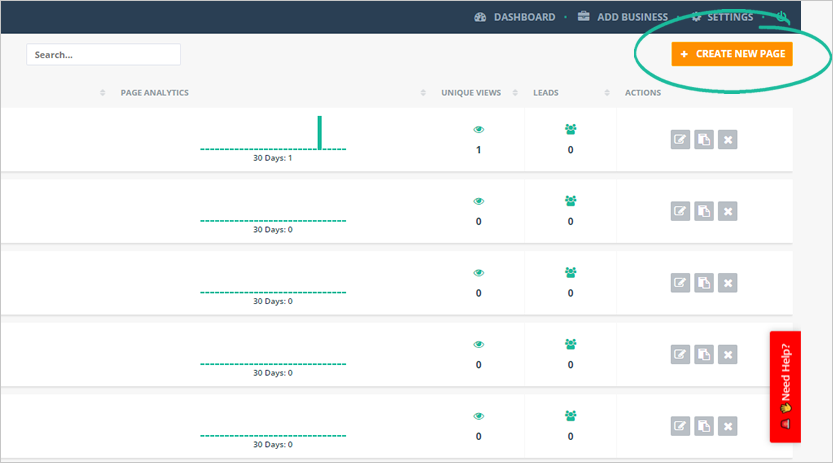Click the 30-day analytics bar in first row

click(x=320, y=132)
